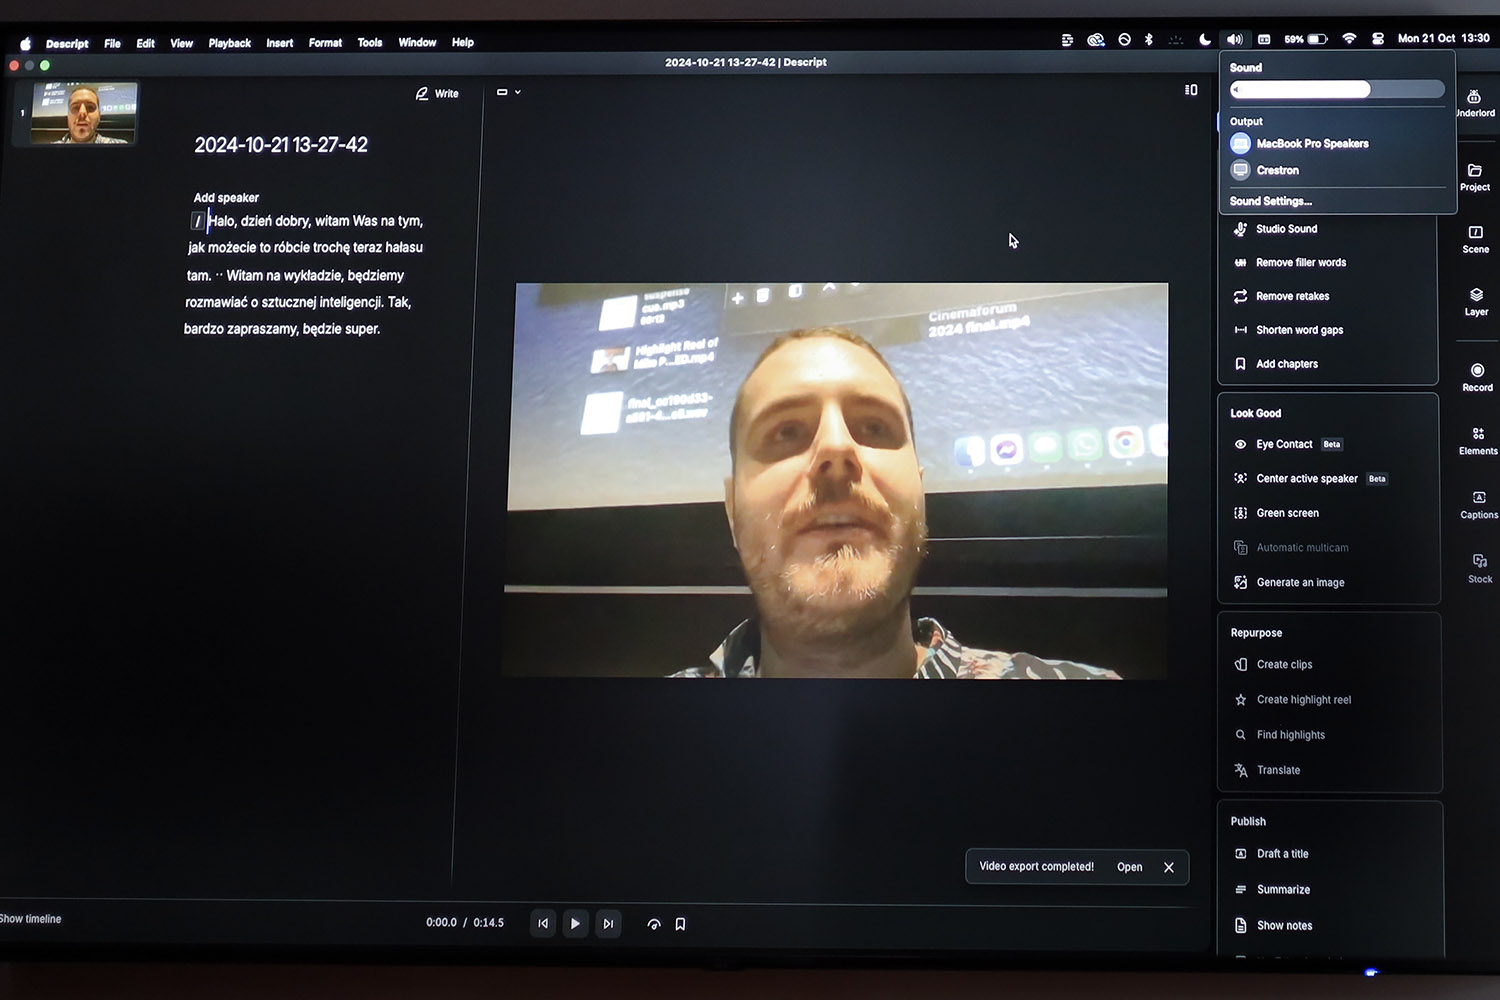Toggle the layout panel icon above canvas
The image size is (1500, 1000).
click(x=1191, y=90)
